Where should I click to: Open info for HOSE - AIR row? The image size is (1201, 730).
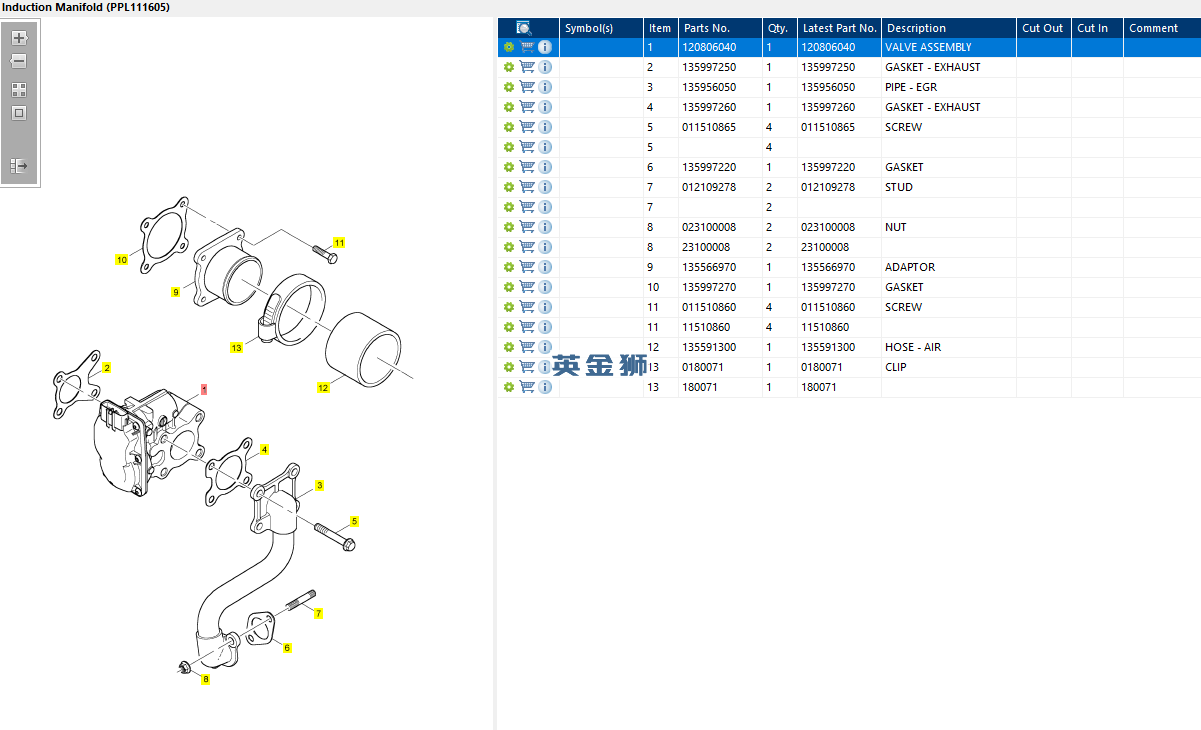545,347
